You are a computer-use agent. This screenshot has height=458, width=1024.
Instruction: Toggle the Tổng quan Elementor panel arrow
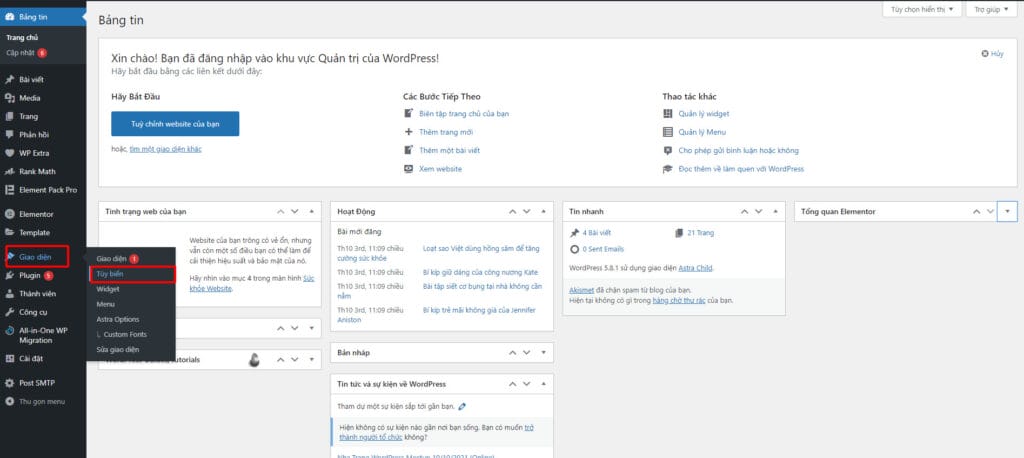[x=1008, y=212]
